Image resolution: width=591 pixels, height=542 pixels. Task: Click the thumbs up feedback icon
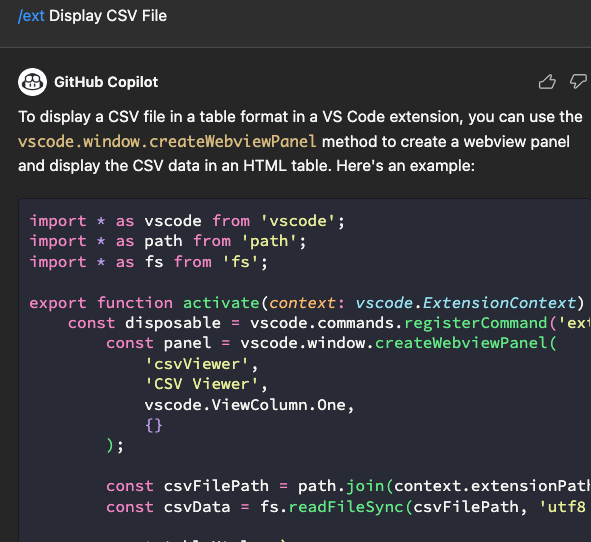click(547, 81)
